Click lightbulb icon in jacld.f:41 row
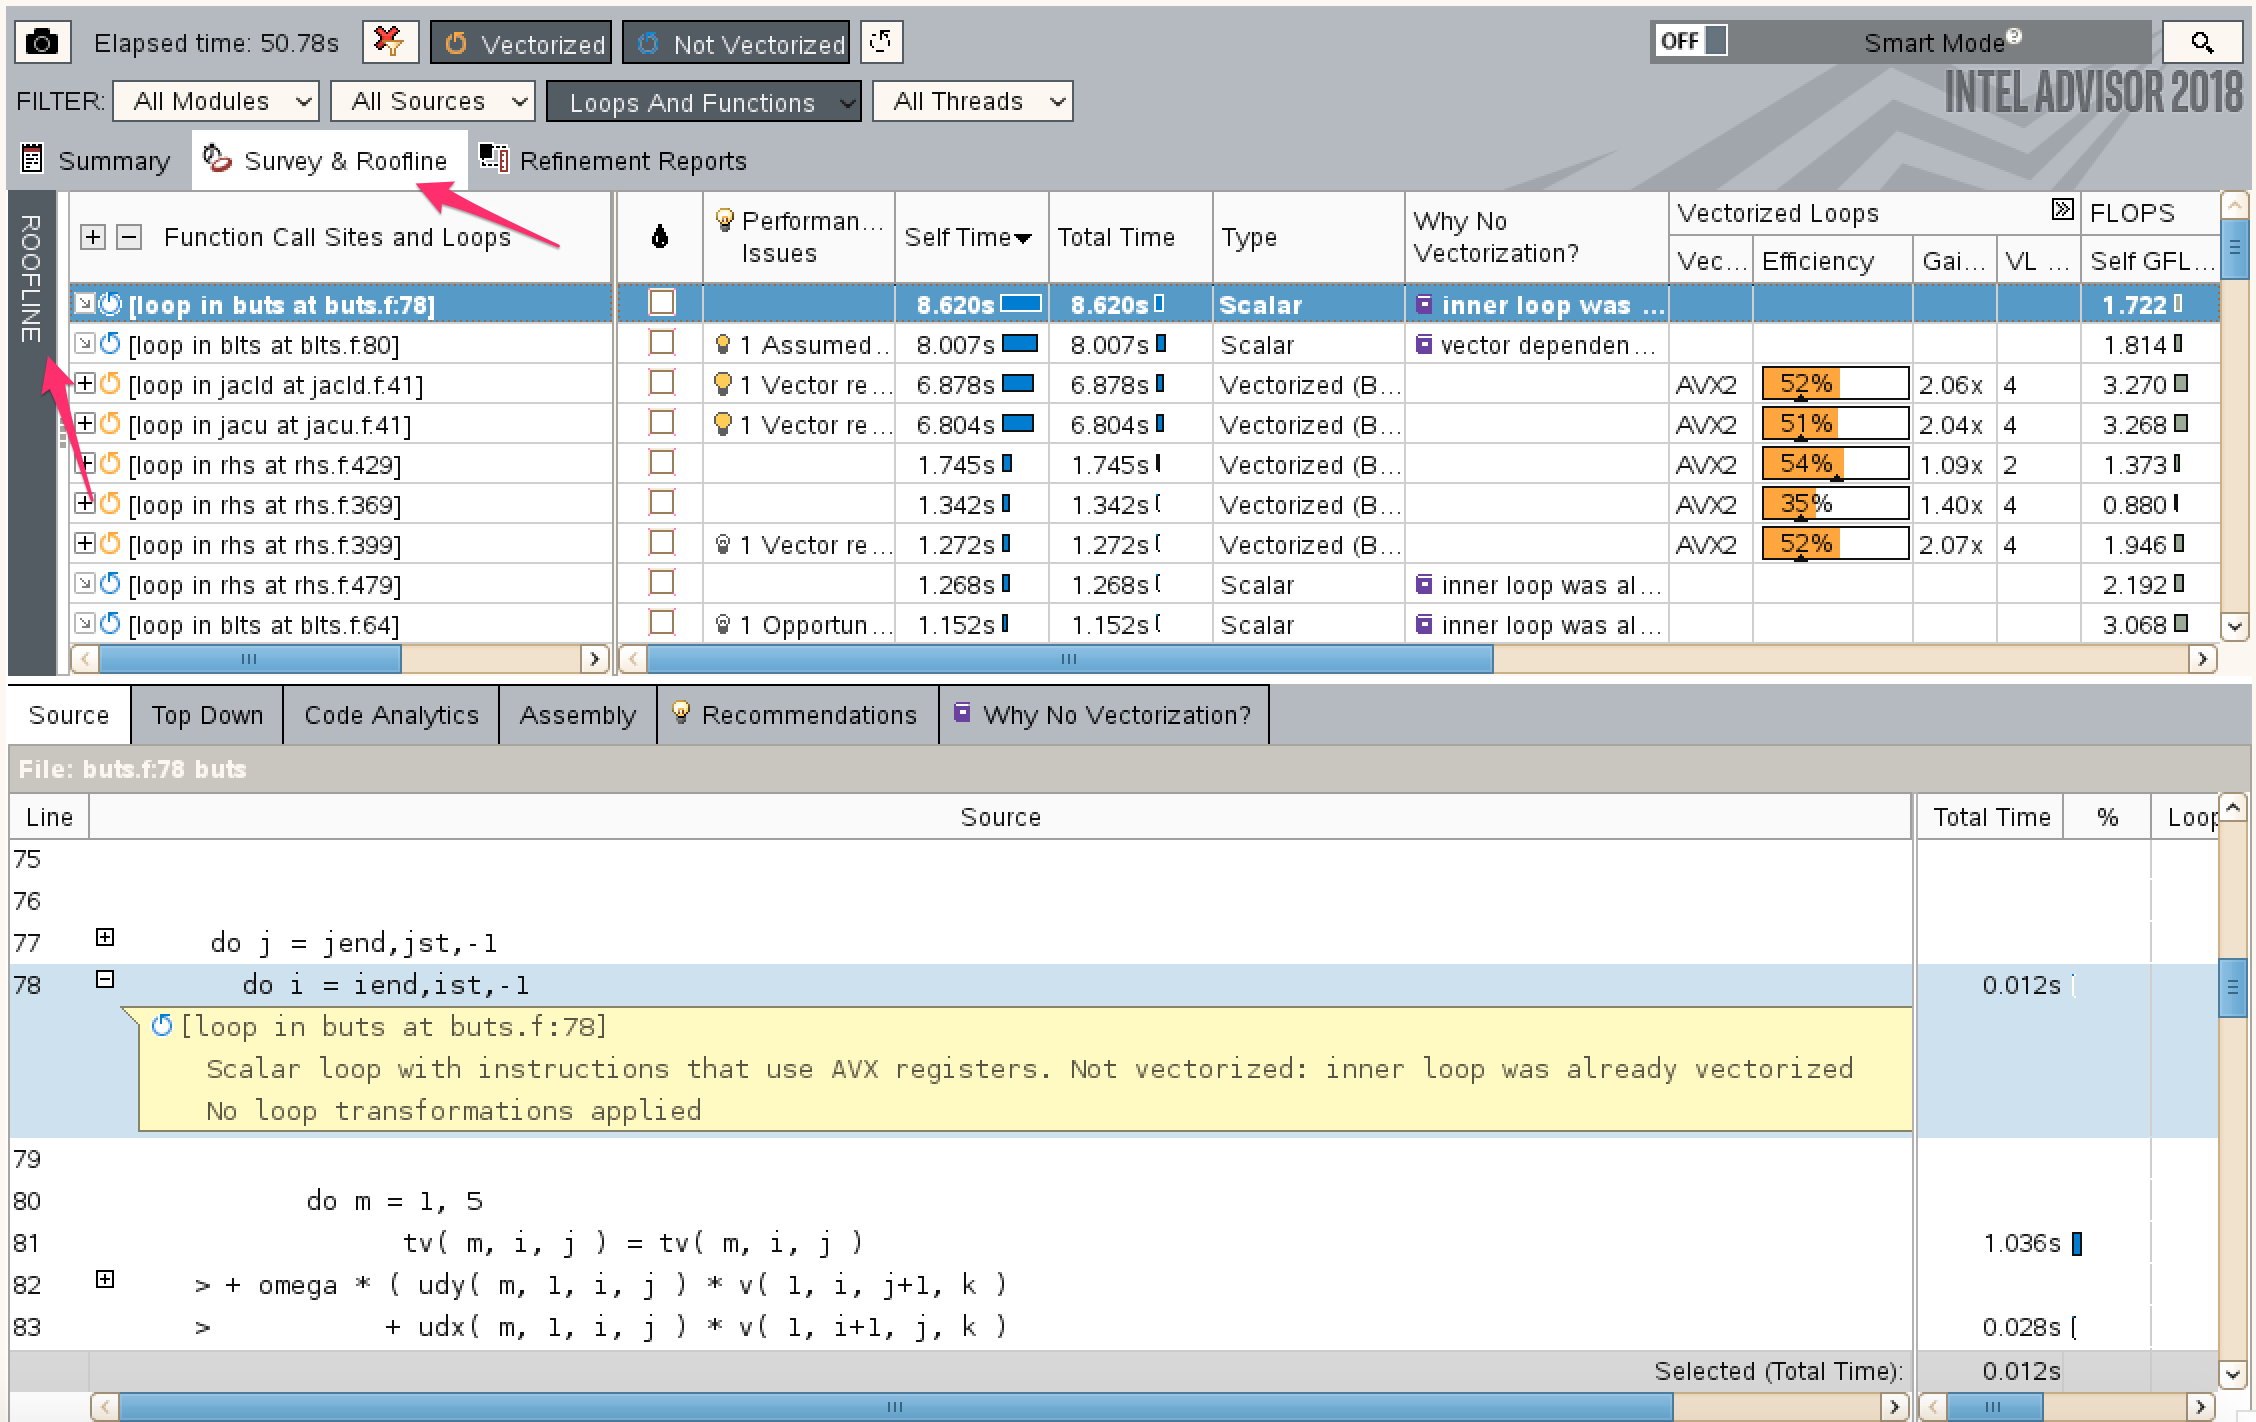2256x1422 pixels. (723, 385)
